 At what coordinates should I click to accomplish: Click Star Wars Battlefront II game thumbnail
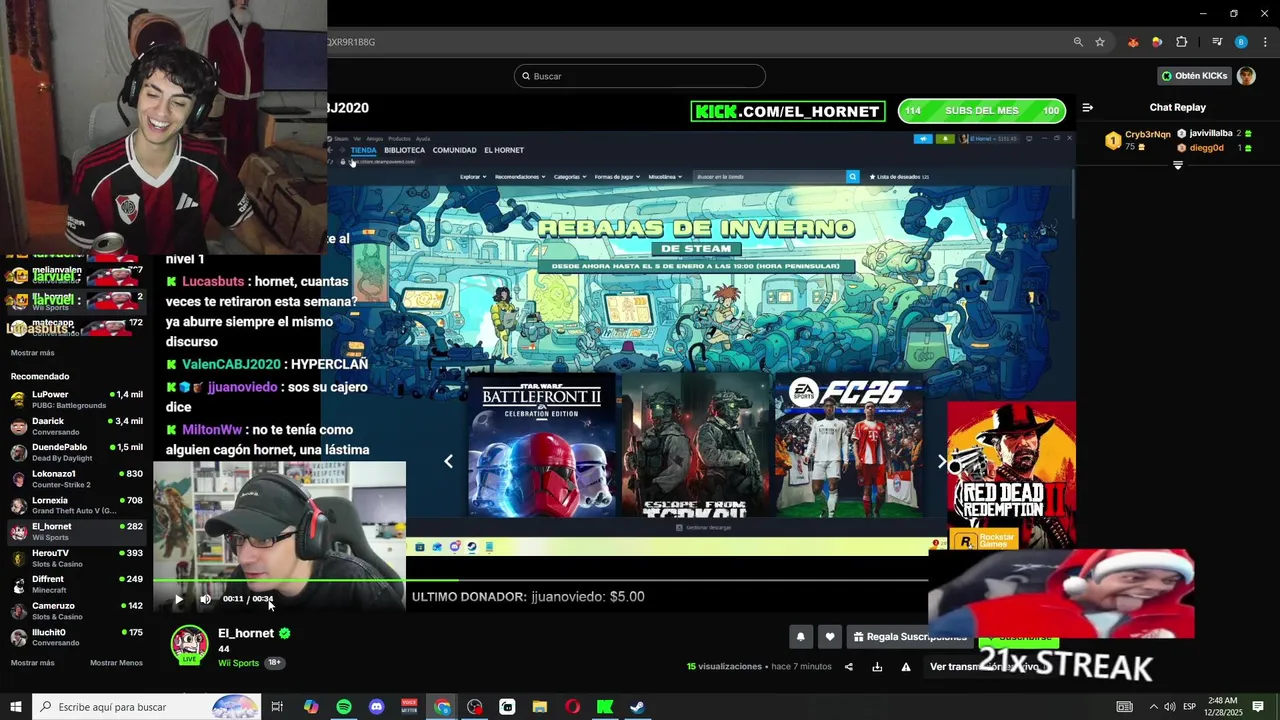coord(543,445)
